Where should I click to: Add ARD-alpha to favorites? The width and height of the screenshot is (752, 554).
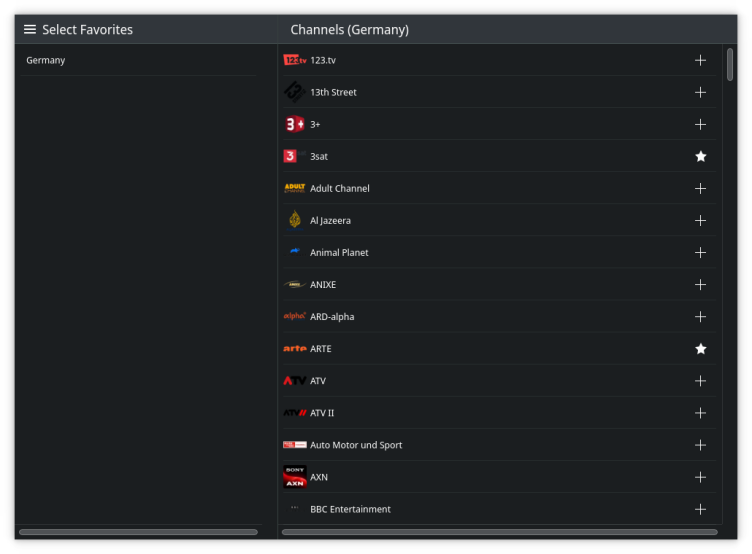tap(700, 317)
